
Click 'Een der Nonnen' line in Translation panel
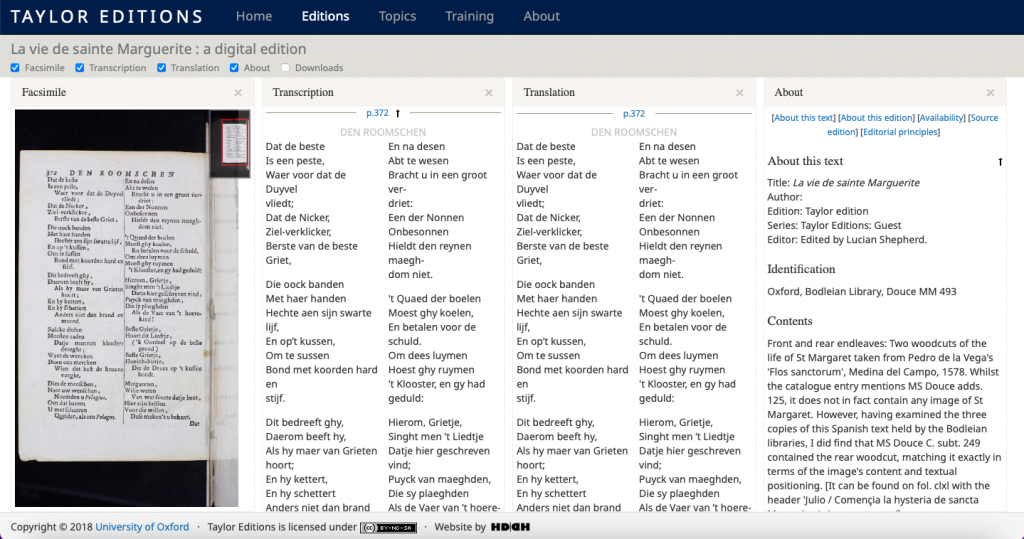[677, 218]
